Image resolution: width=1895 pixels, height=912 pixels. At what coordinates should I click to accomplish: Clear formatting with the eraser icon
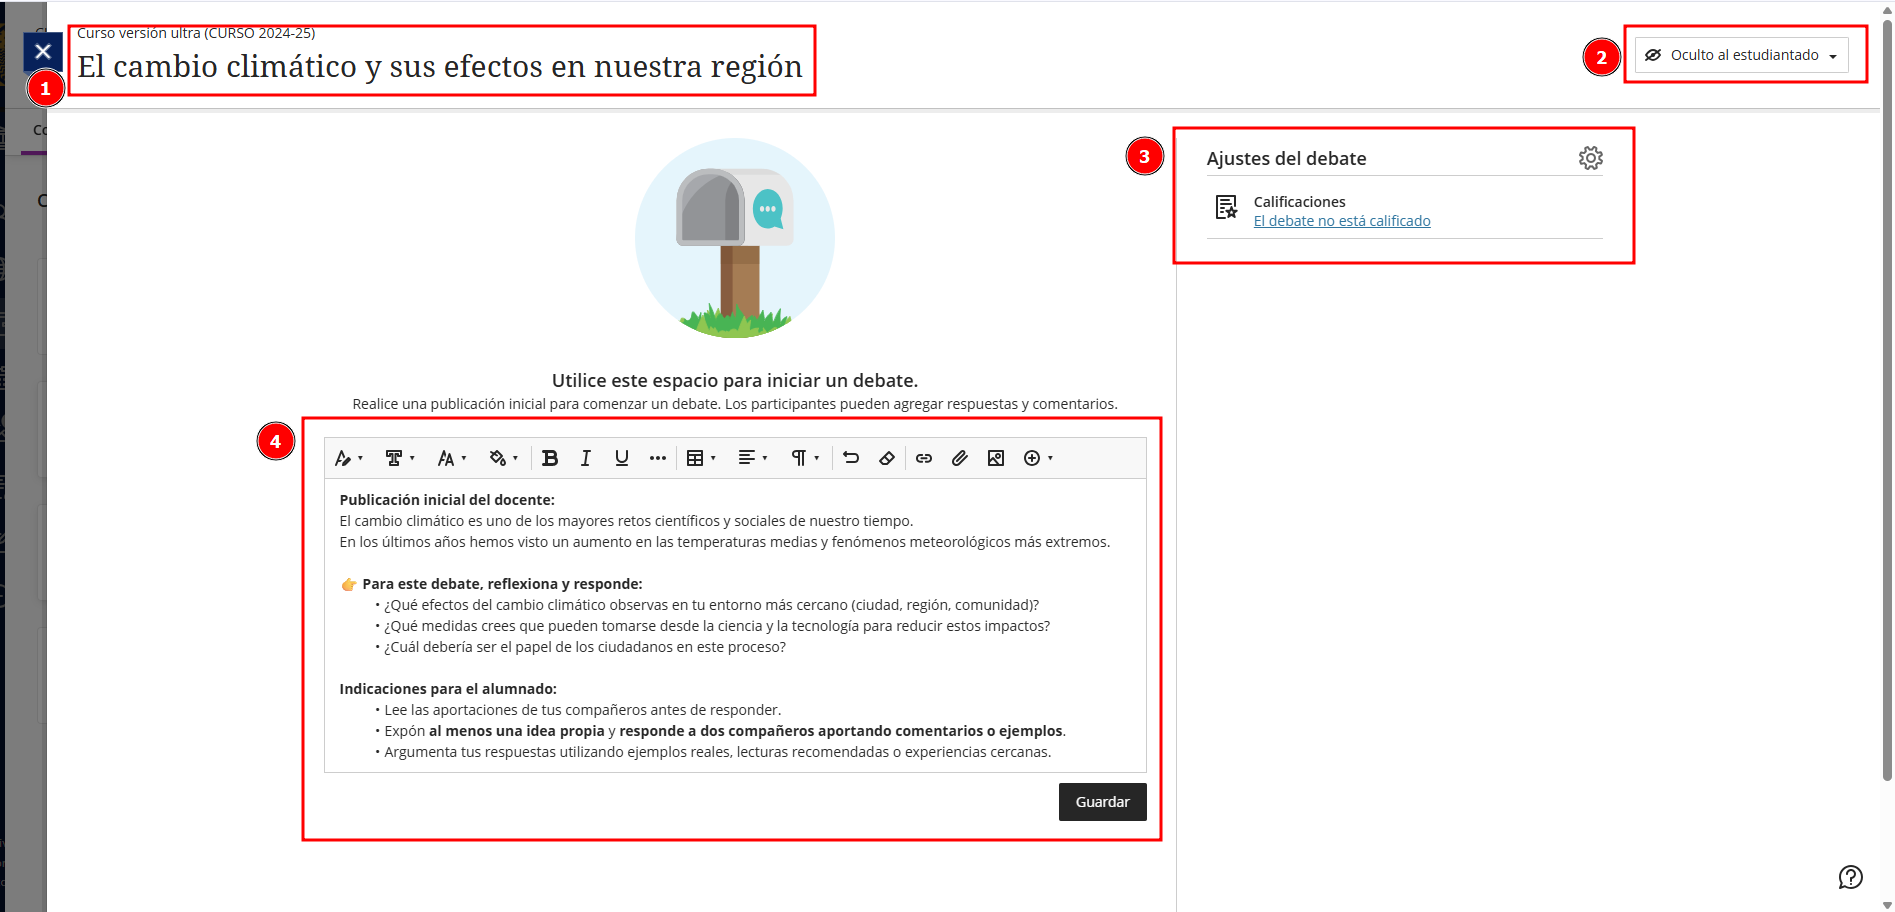click(887, 458)
